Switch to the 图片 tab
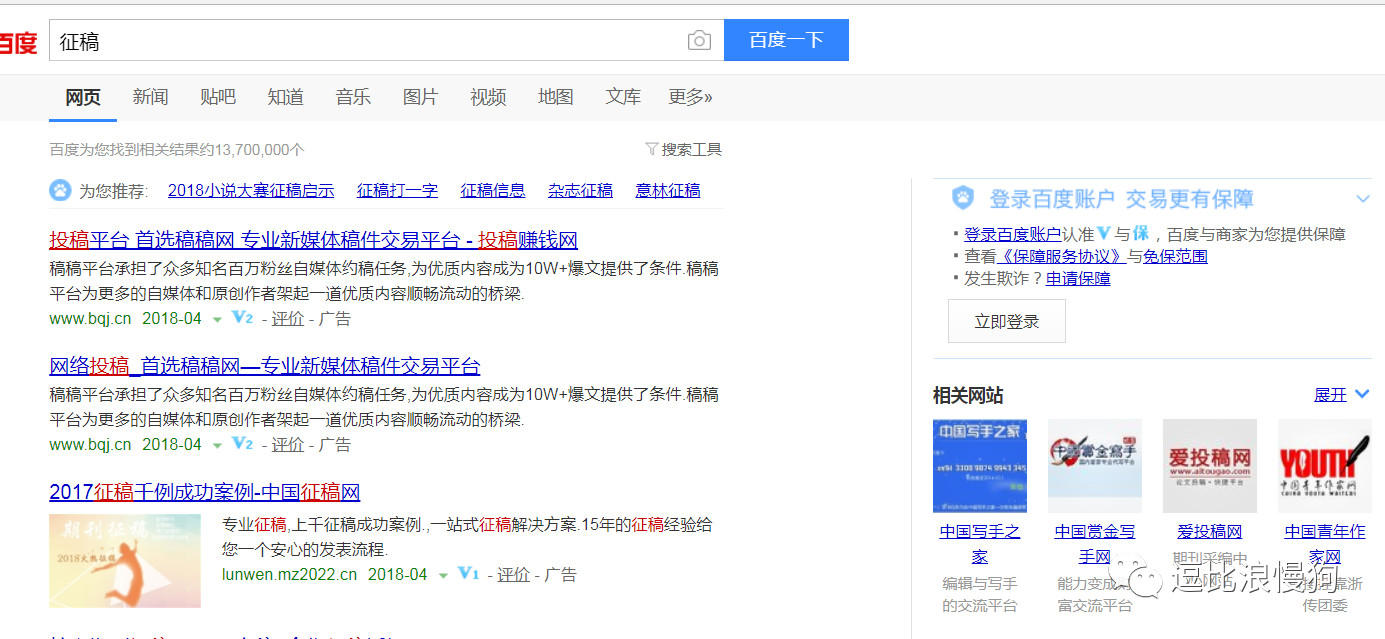 point(420,97)
